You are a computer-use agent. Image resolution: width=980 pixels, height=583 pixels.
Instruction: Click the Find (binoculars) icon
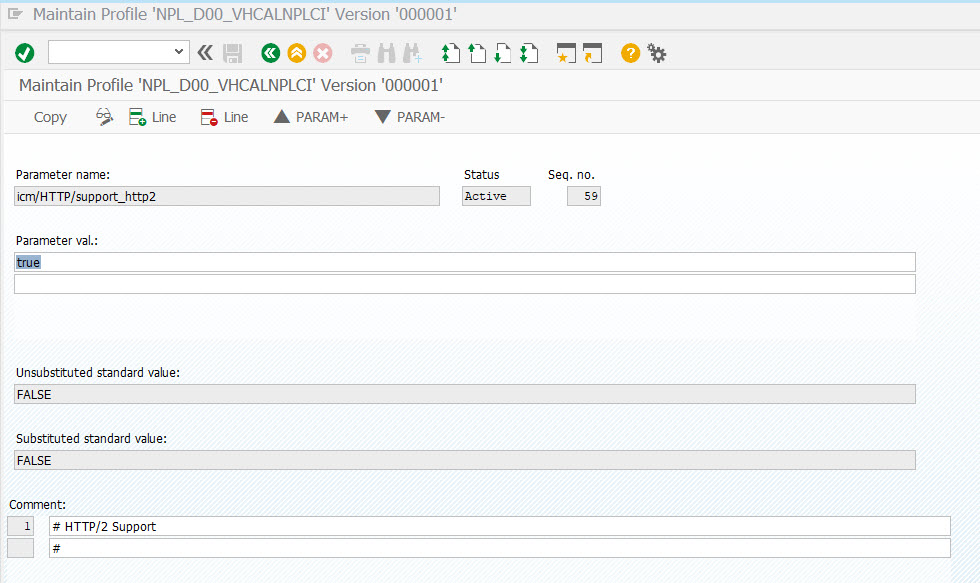coord(385,52)
